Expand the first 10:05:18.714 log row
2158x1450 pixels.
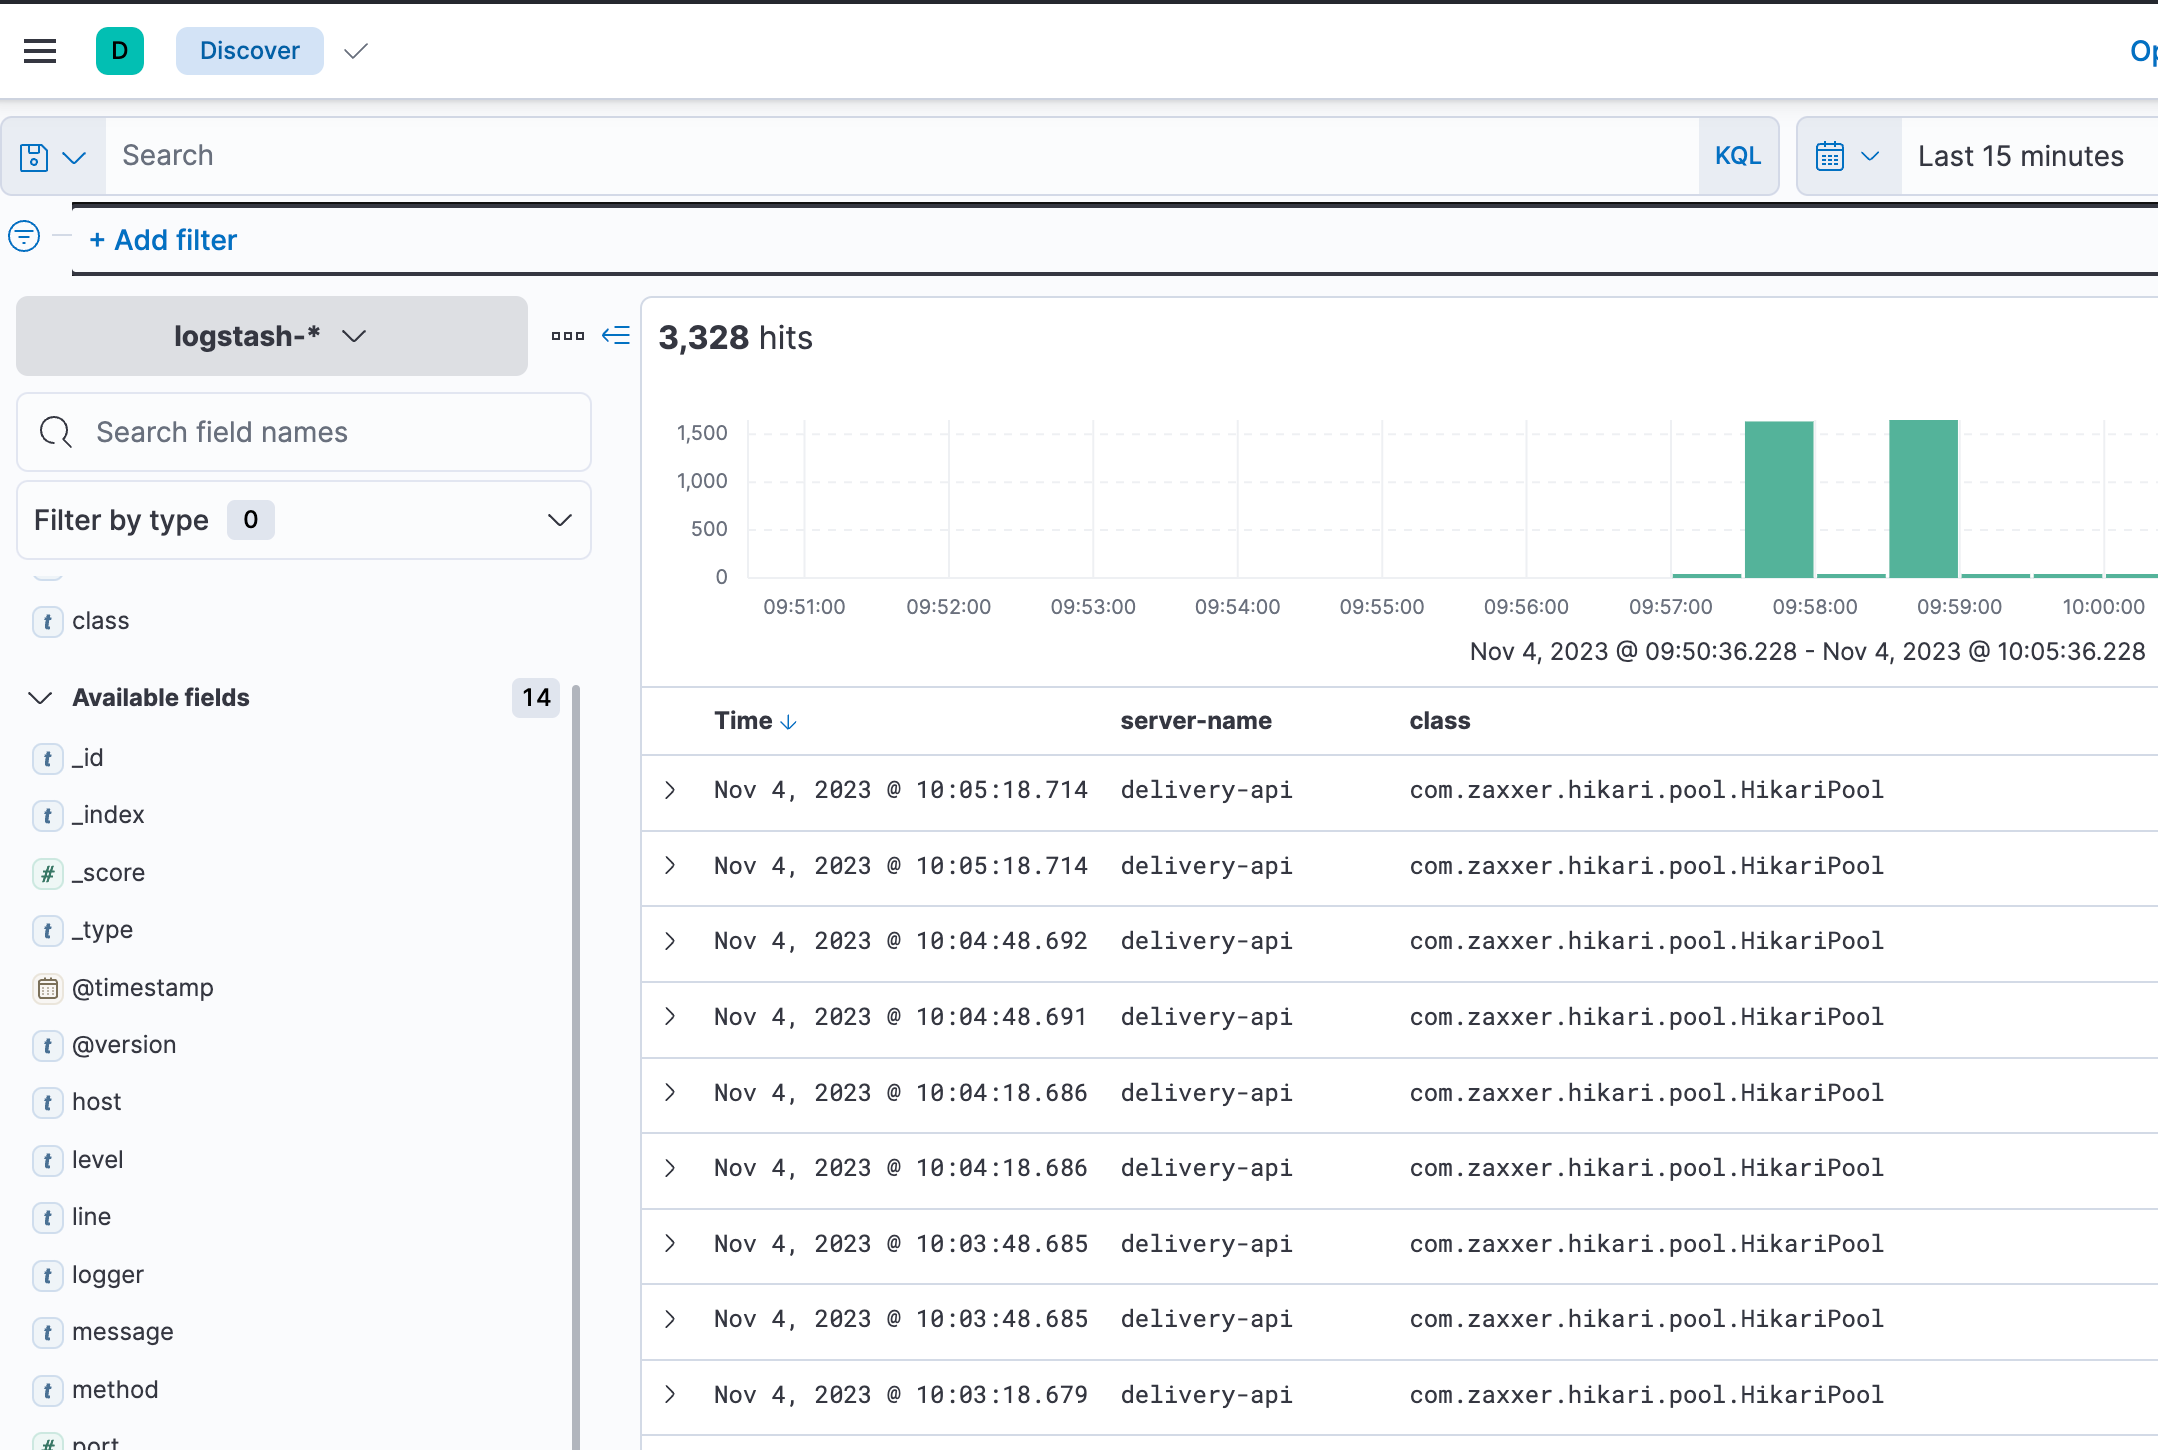pos(671,790)
